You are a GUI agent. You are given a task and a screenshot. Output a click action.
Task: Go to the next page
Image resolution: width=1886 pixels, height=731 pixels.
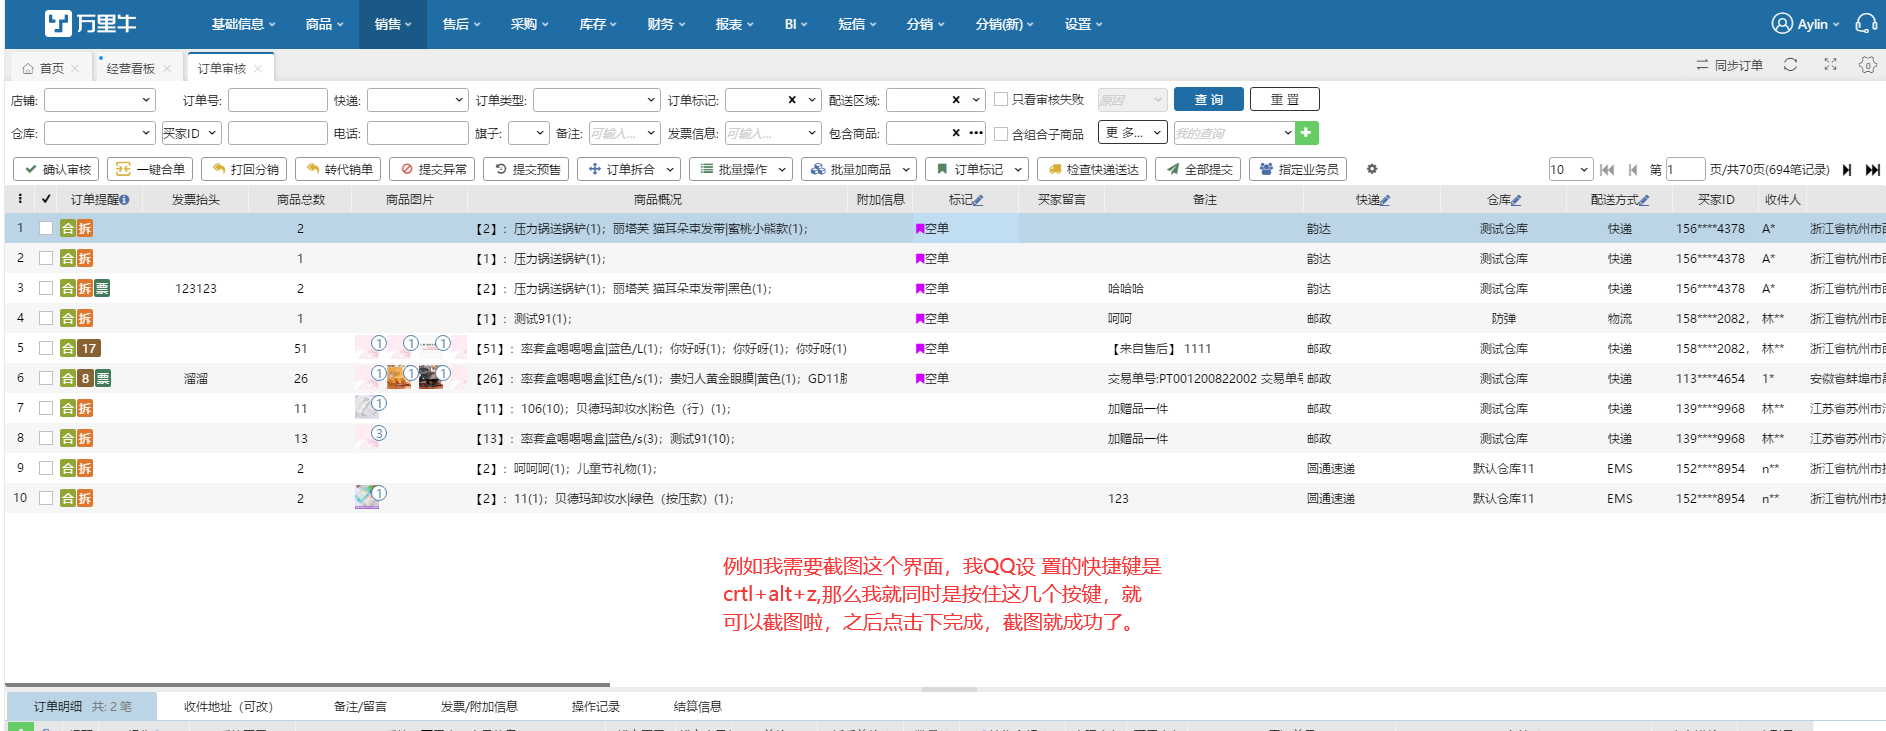coord(1846,169)
